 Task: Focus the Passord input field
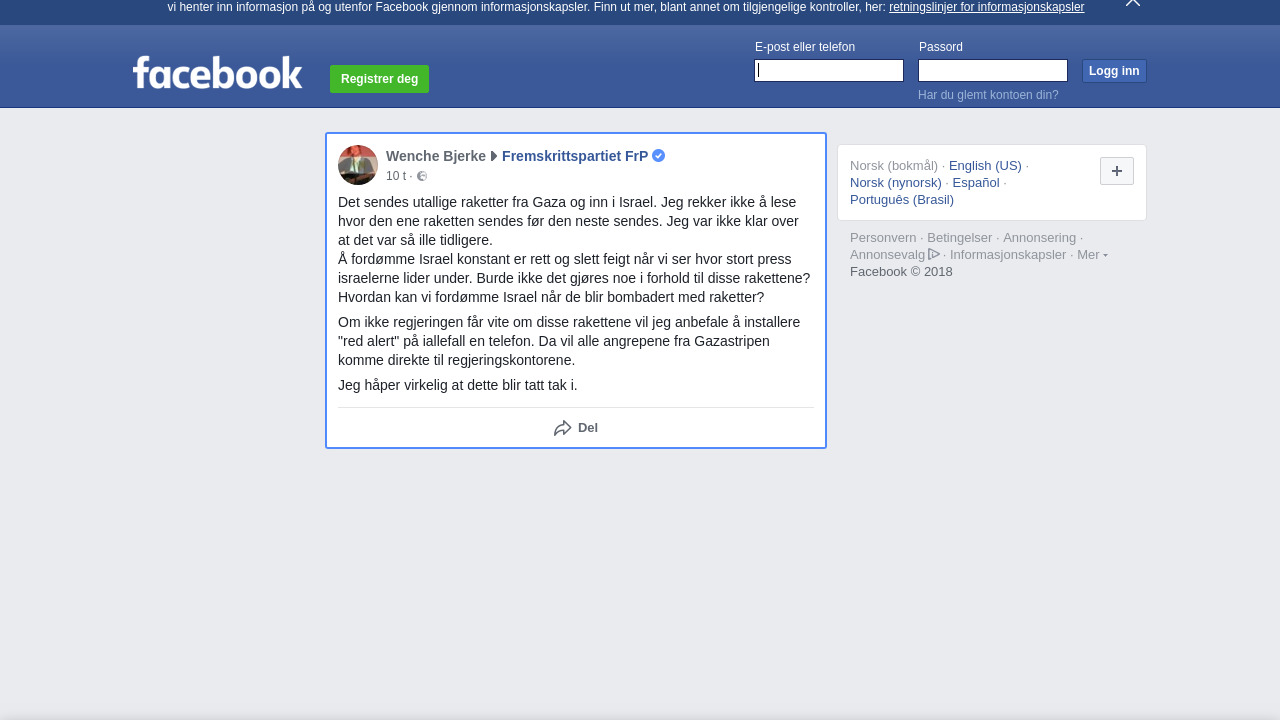click(x=993, y=70)
